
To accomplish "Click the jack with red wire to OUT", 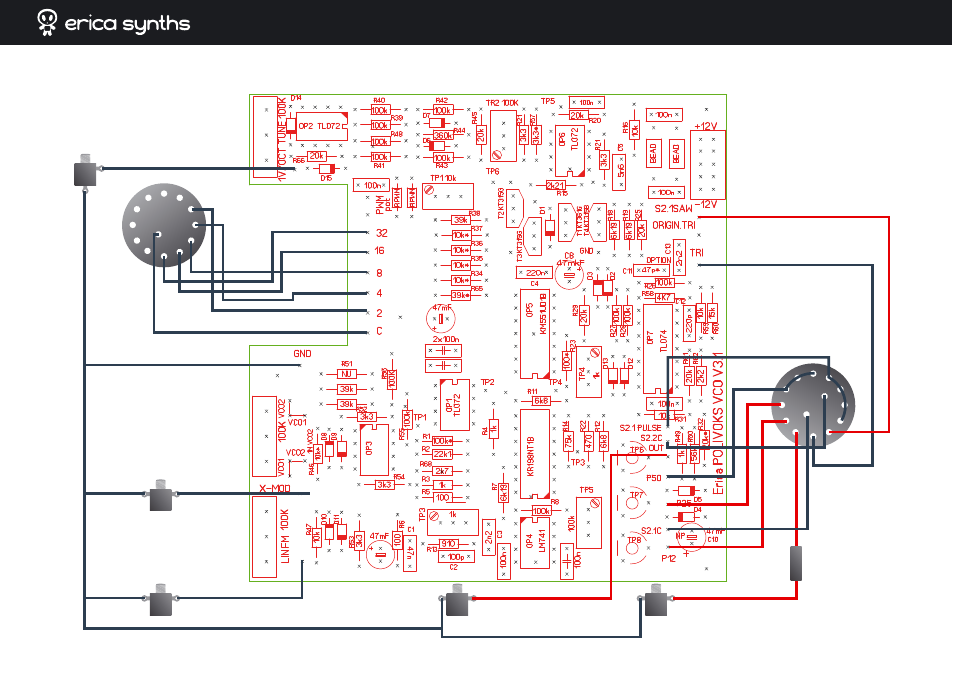I will point(458,600).
